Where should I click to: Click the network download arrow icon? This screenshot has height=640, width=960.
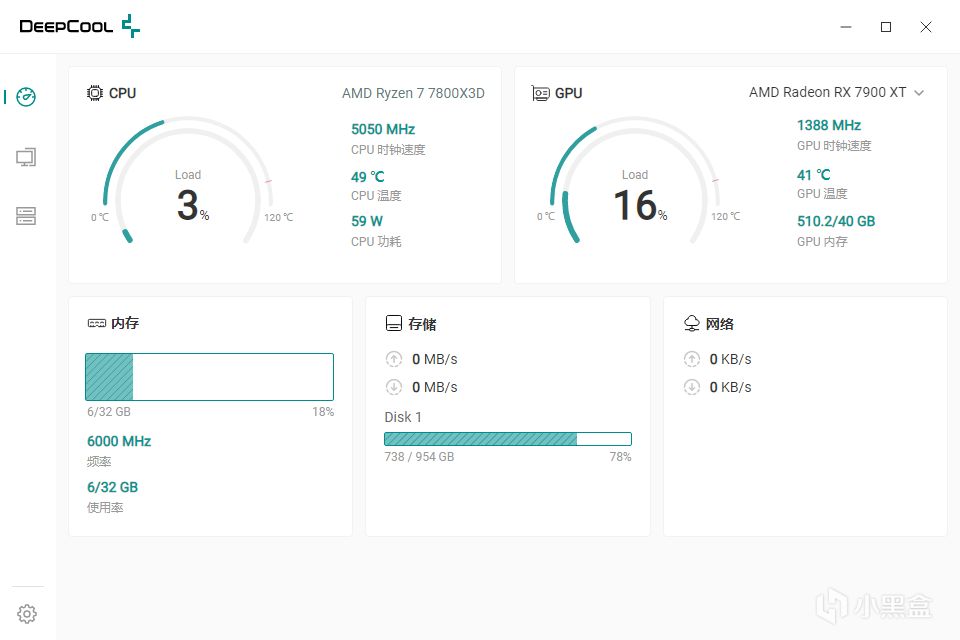click(x=692, y=387)
